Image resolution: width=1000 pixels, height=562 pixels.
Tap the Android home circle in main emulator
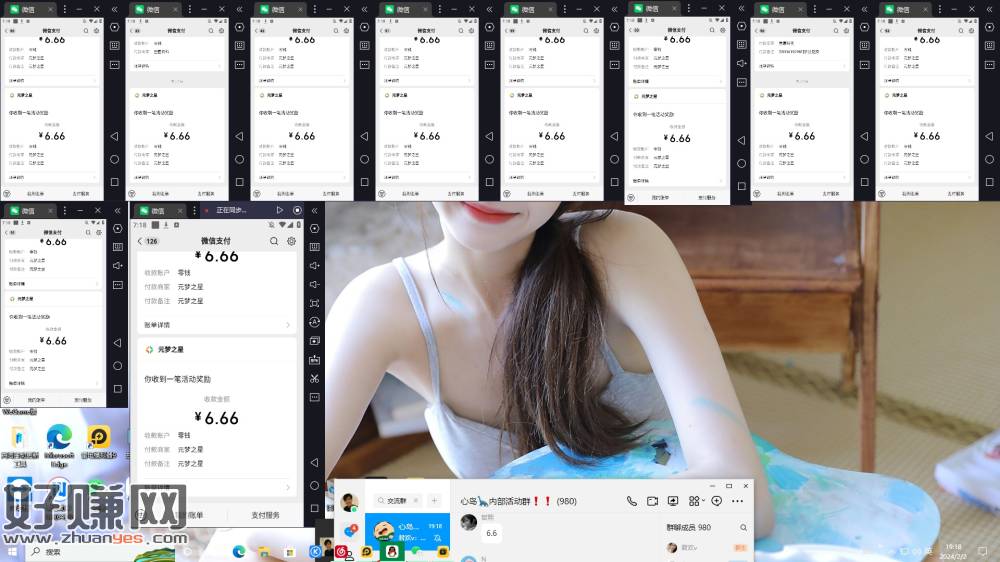(314, 485)
